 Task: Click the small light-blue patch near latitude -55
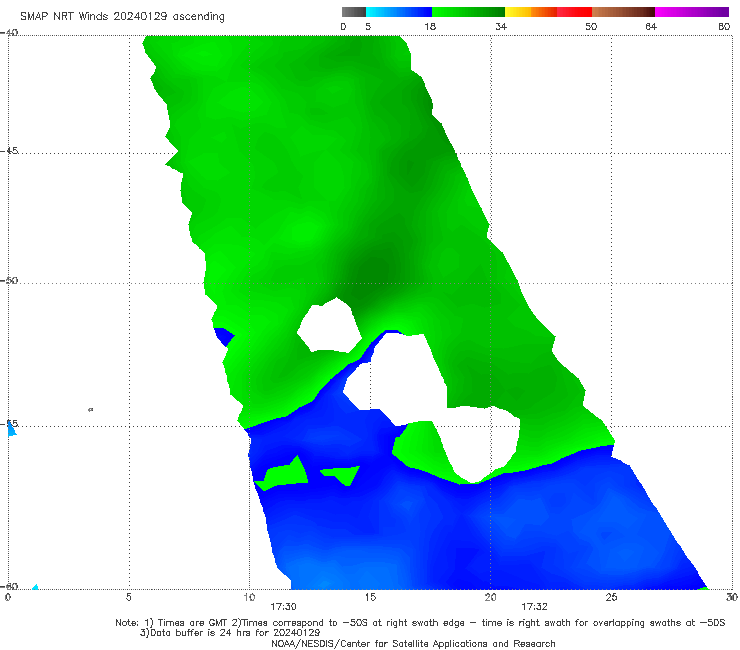tap(11, 429)
